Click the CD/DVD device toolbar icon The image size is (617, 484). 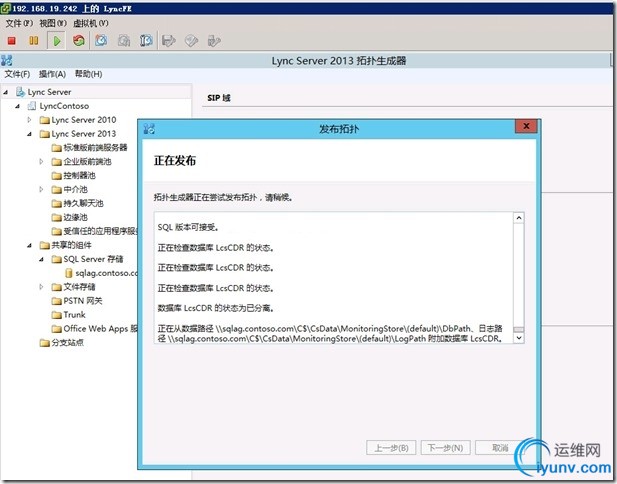191,41
